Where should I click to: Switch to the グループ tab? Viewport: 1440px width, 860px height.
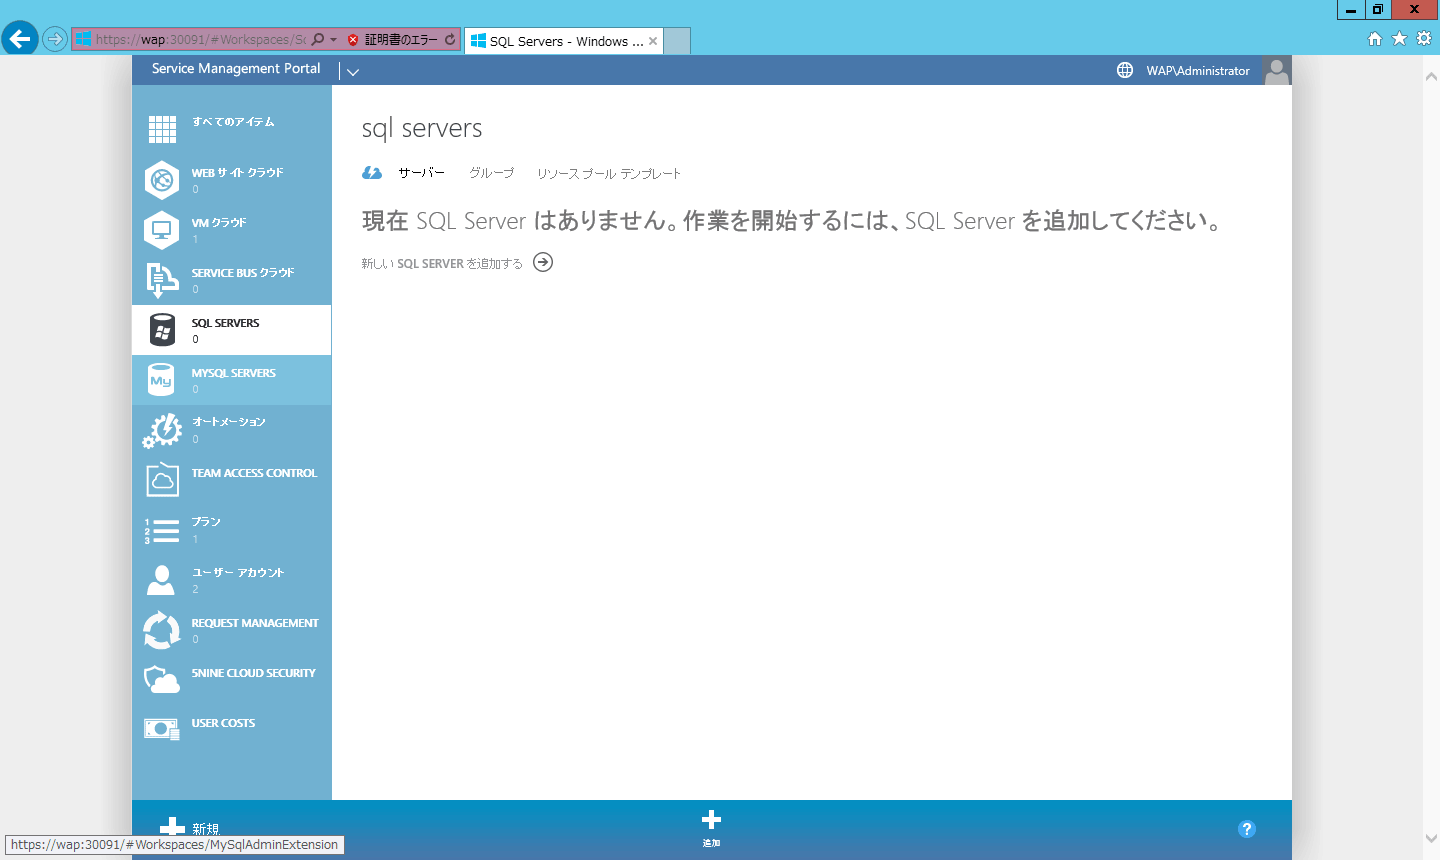click(491, 173)
